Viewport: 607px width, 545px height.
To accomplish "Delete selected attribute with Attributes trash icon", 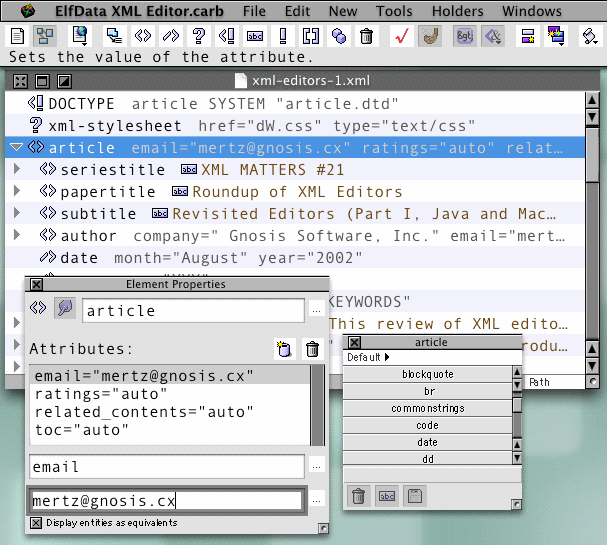I will (x=312, y=349).
